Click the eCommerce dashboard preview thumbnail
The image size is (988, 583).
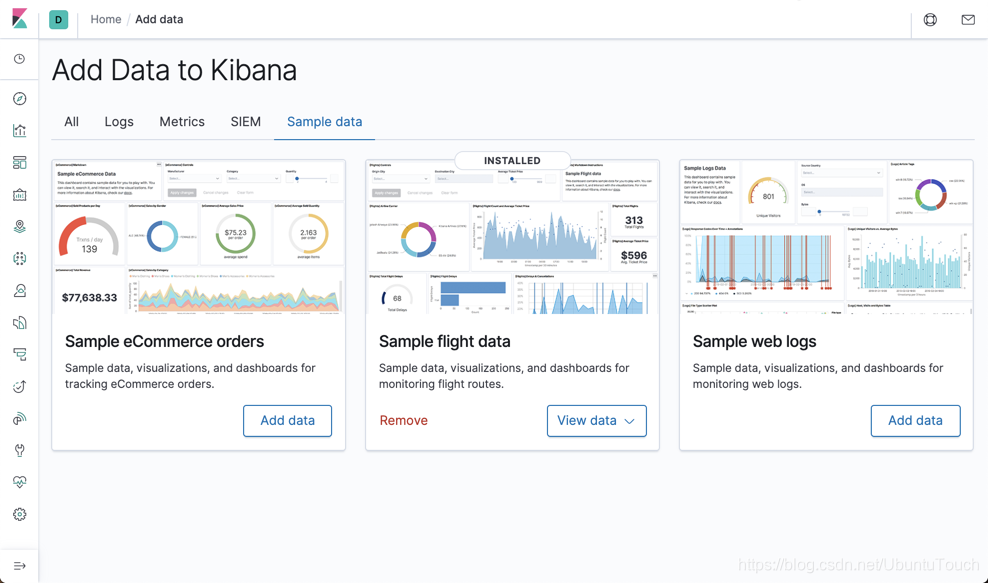(x=198, y=237)
